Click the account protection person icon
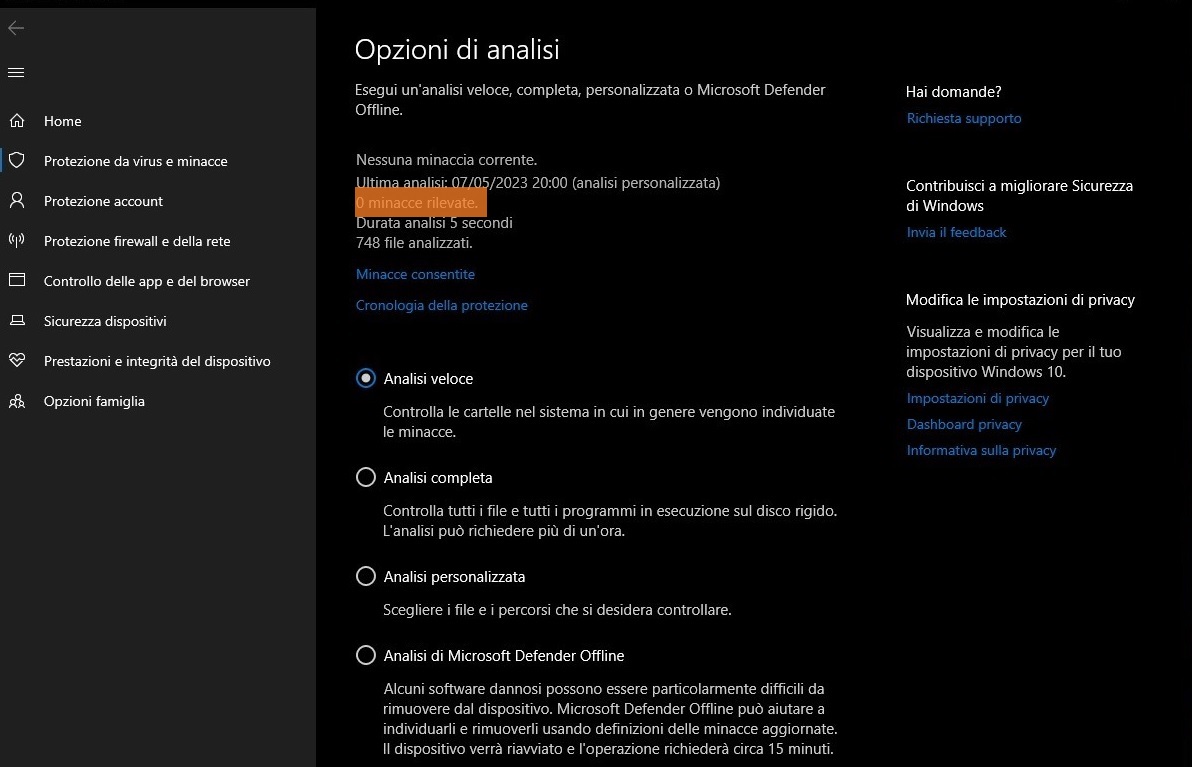This screenshot has height=767, width=1192. click(16, 201)
